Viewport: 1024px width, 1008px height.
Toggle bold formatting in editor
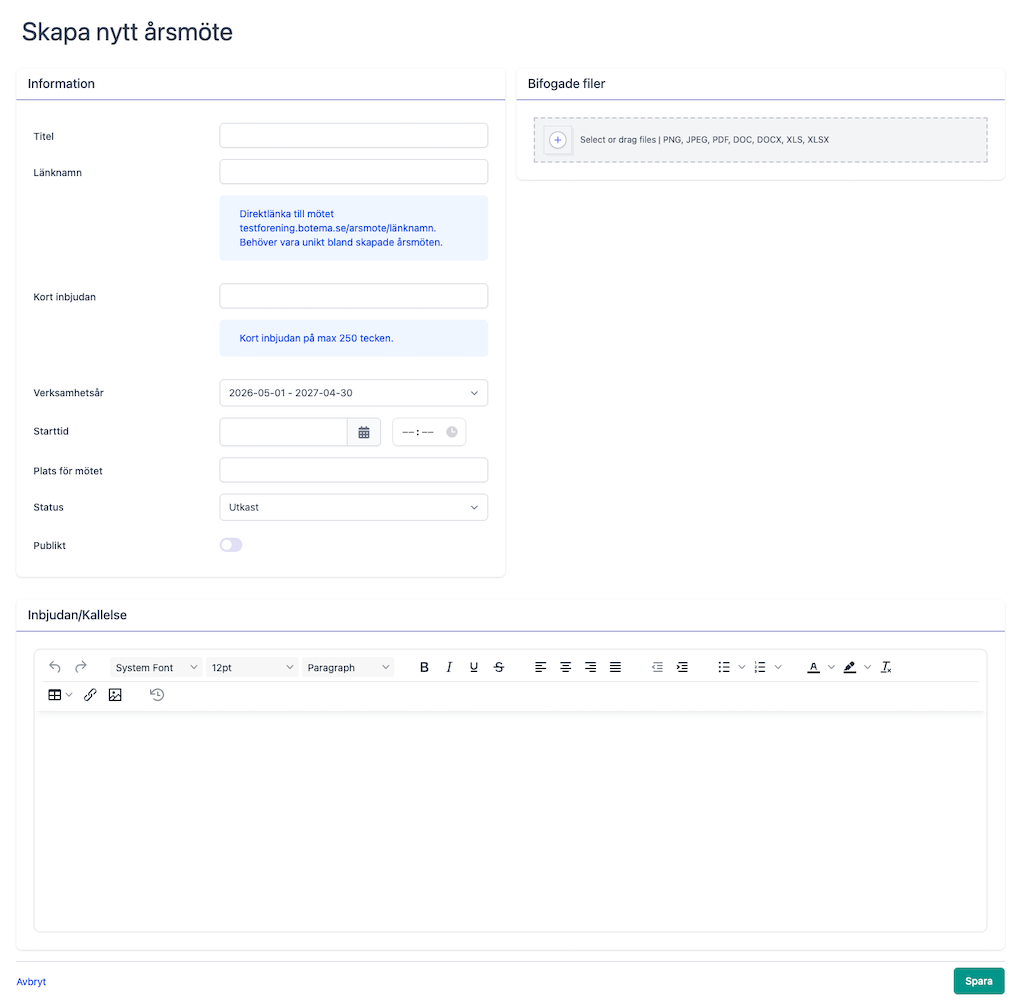(x=424, y=667)
